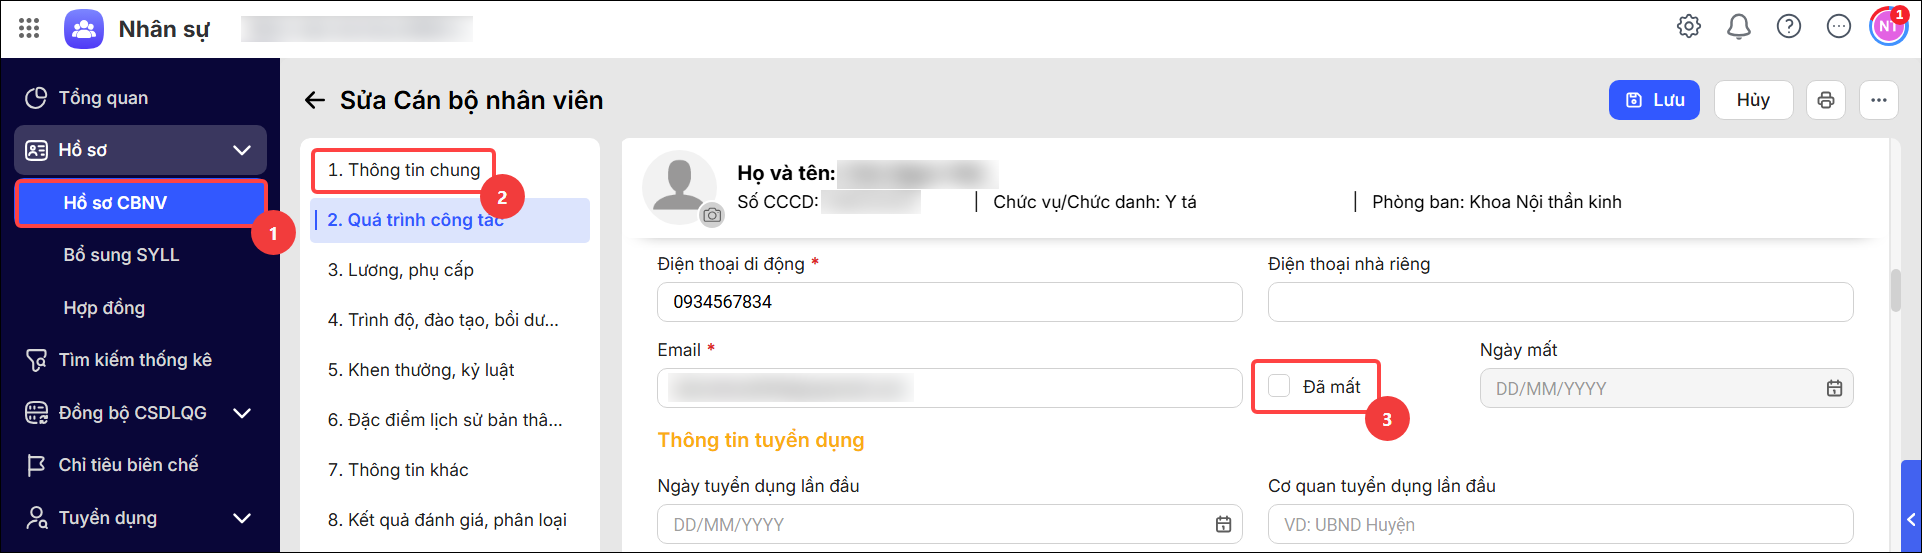1922x553 pixels.
Task: Open the more options ellipsis button
Action: (1879, 100)
